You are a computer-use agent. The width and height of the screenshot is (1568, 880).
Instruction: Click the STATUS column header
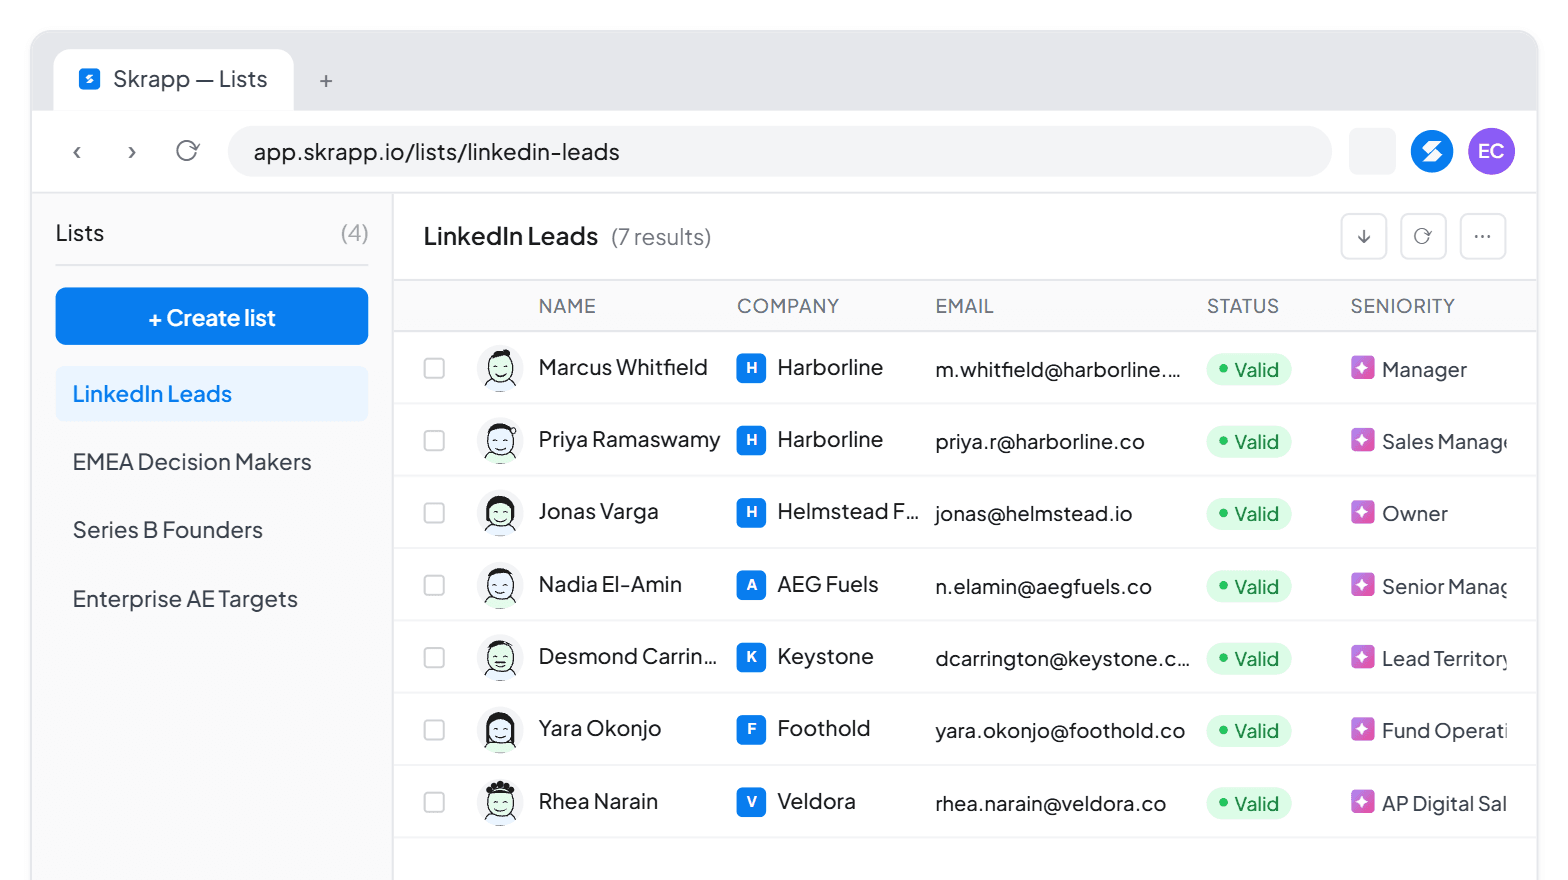pos(1243,306)
